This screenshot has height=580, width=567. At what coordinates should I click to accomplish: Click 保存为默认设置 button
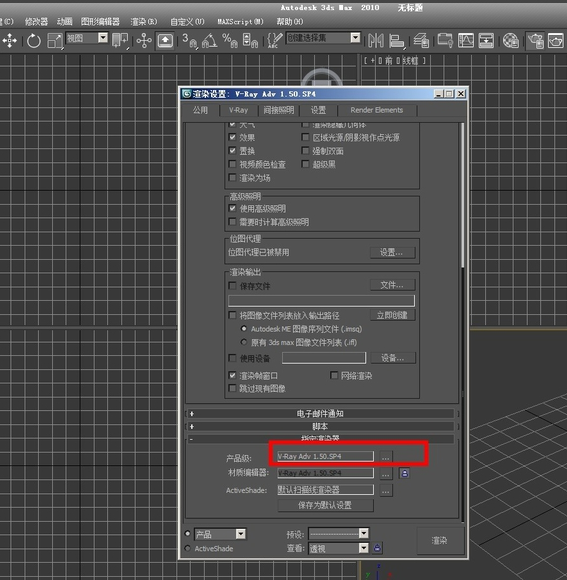pyautogui.click(x=325, y=505)
